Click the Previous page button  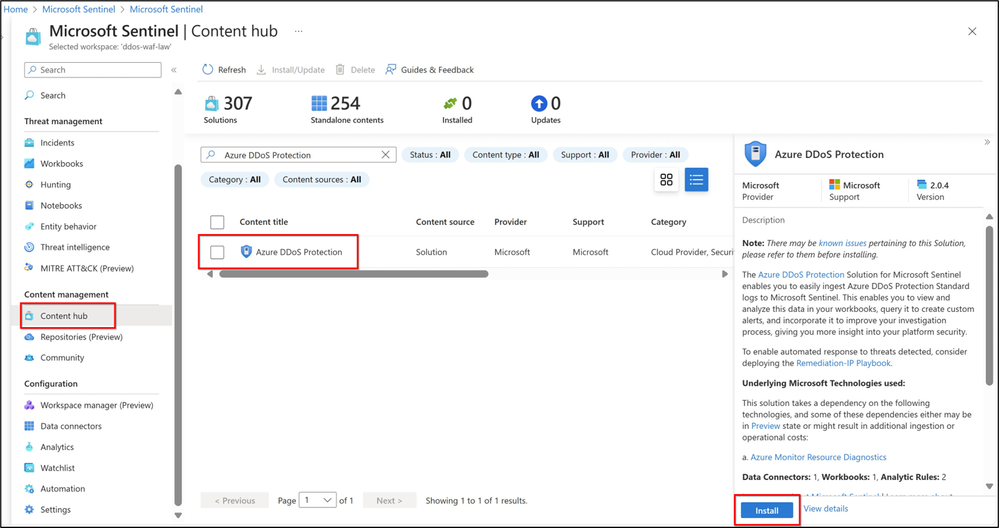pyautogui.click(x=234, y=501)
